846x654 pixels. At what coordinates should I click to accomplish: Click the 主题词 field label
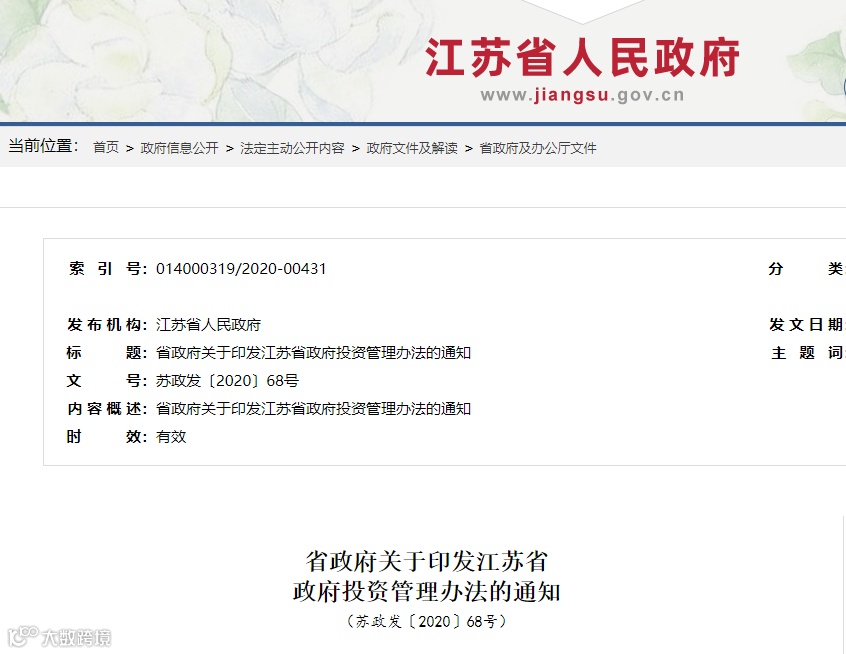(x=807, y=353)
